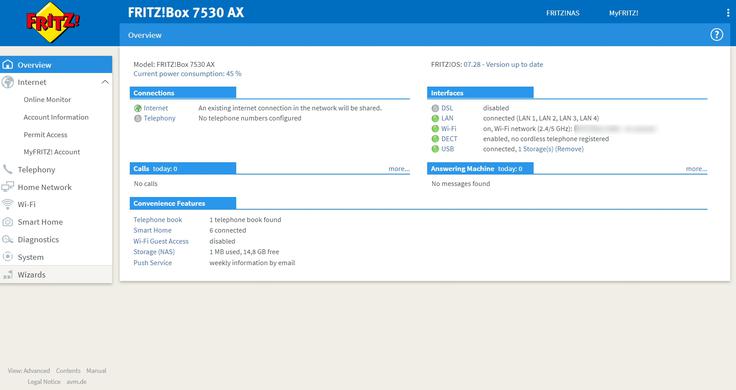Open the Wi-Fi interface link
This screenshot has height=390, width=736.
(448, 129)
